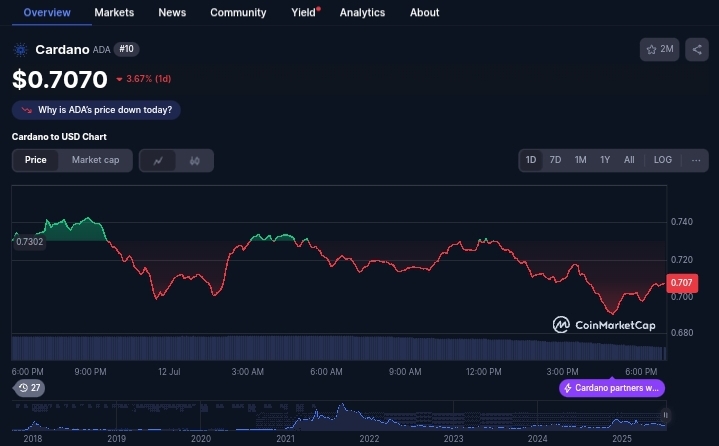Set chart range to 1Y

click(605, 160)
